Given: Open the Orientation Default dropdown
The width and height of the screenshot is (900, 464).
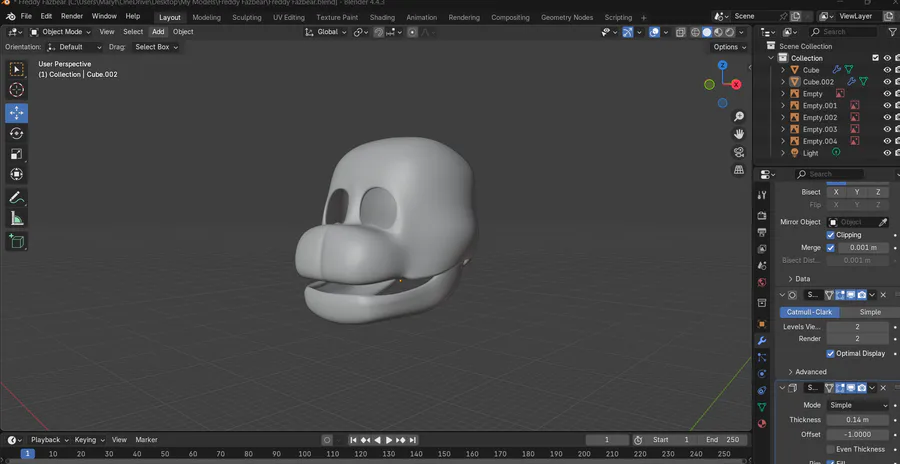Looking at the screenshot, I should 75,47.
